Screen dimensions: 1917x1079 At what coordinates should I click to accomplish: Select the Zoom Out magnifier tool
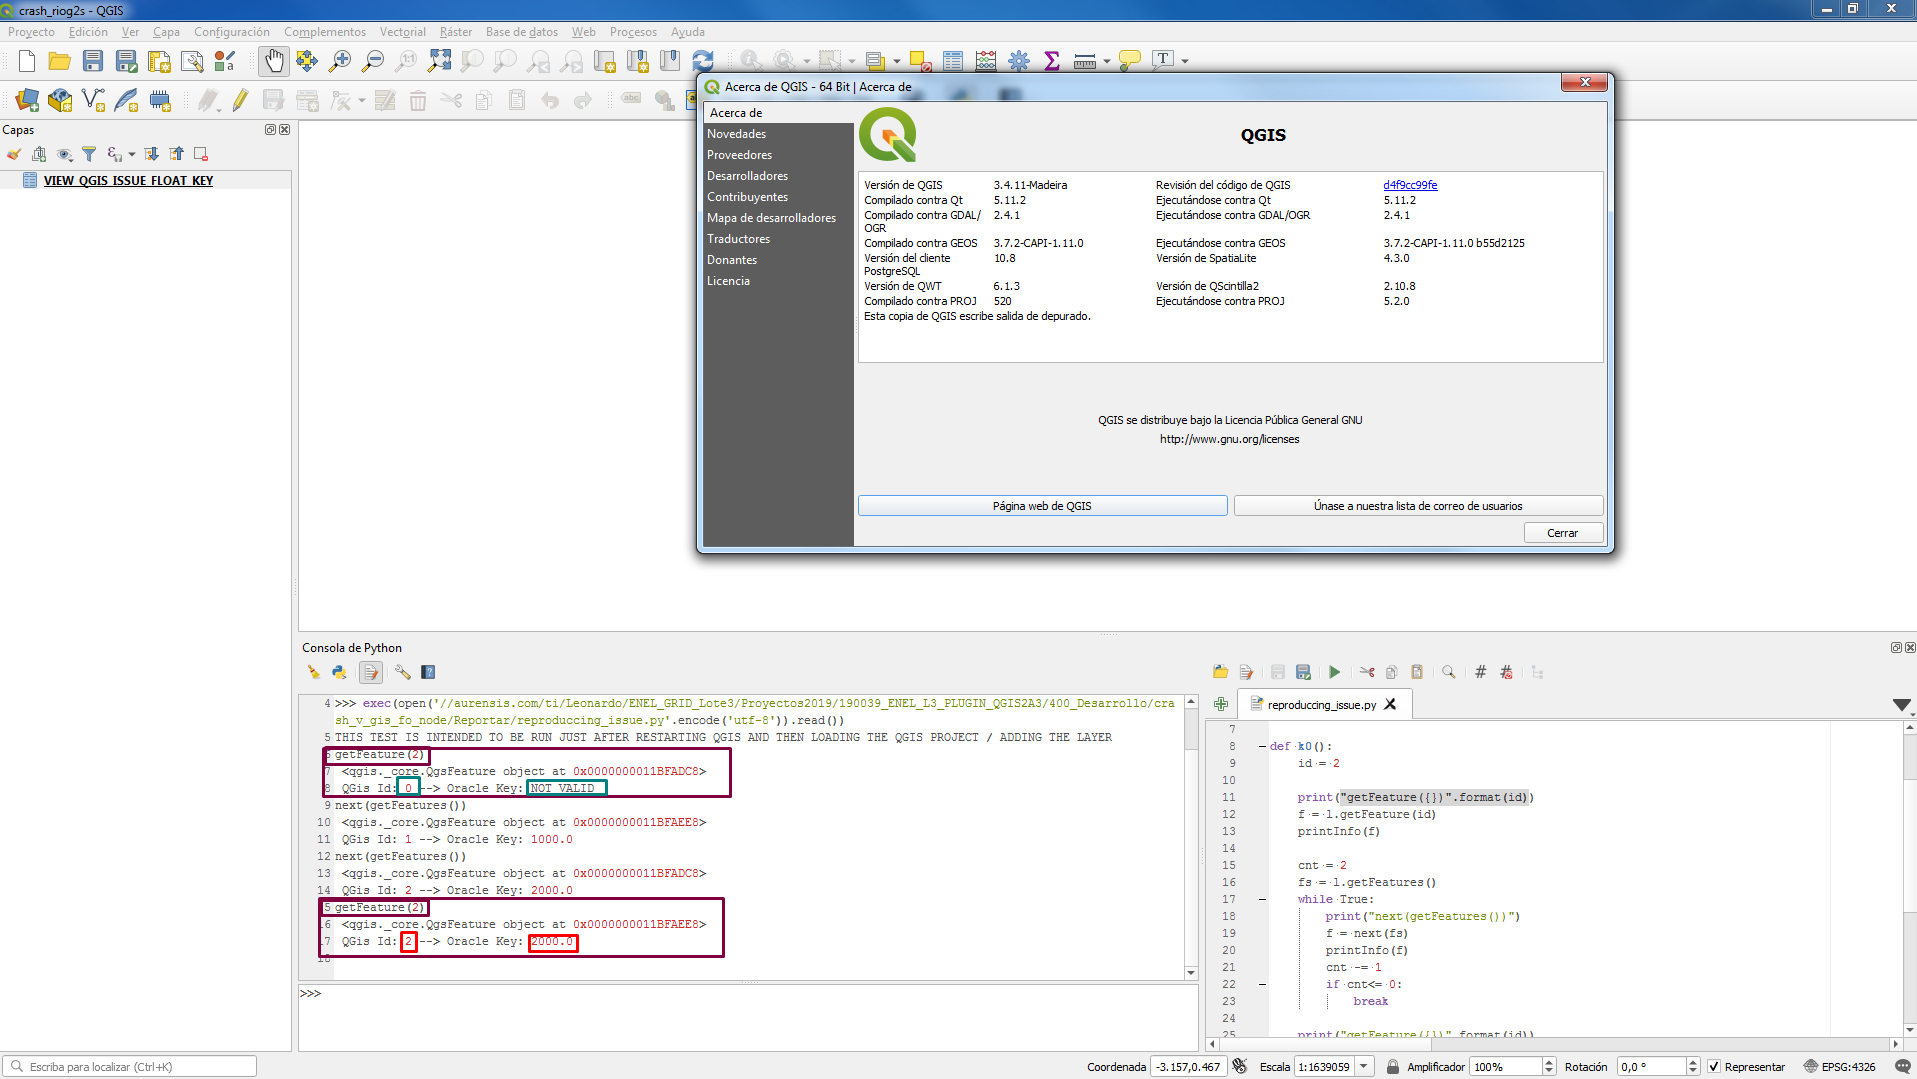(x=373, y=61)
